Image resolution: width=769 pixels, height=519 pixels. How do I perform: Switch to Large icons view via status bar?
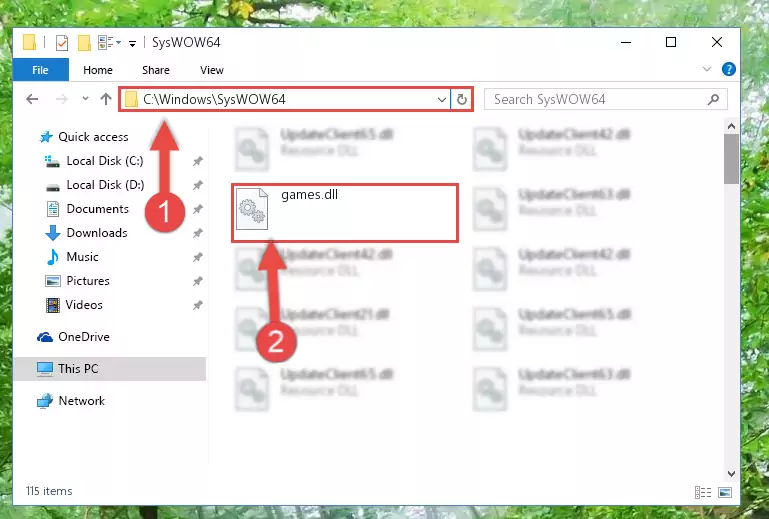[725, 492]
